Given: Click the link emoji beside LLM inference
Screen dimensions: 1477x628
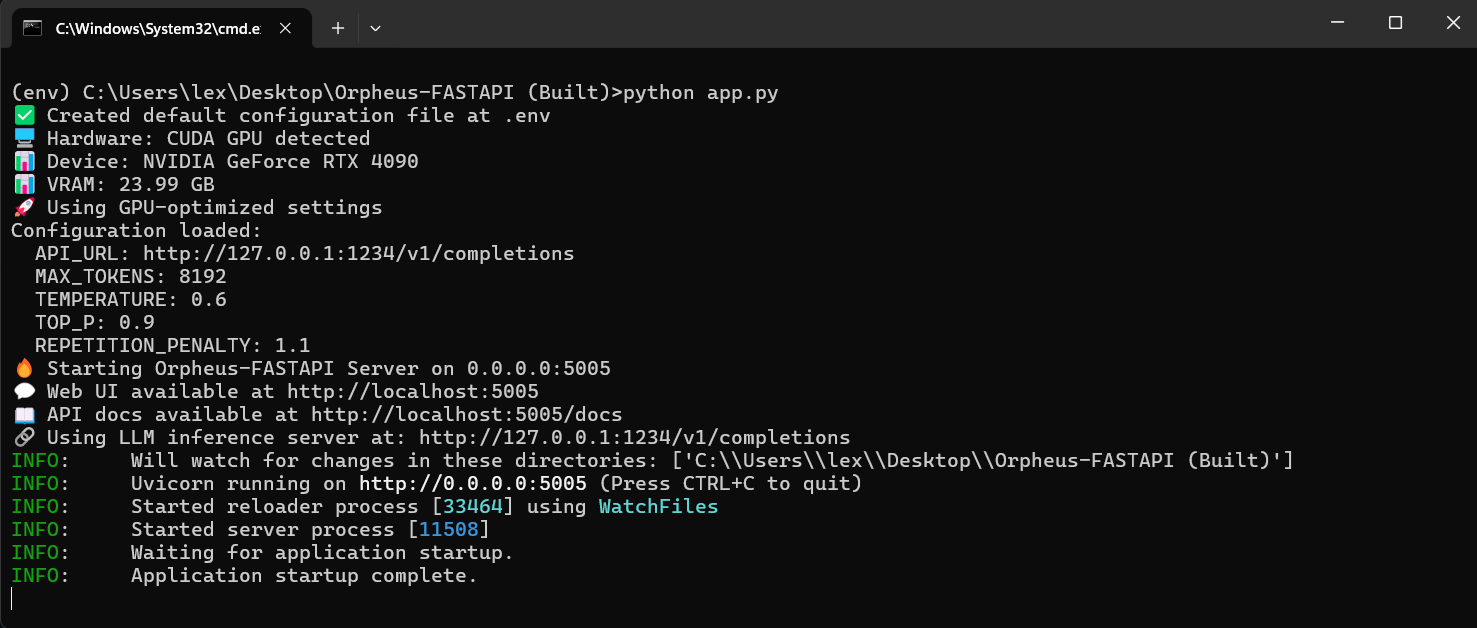Looking at the screenshot, I should coord(24,438).
